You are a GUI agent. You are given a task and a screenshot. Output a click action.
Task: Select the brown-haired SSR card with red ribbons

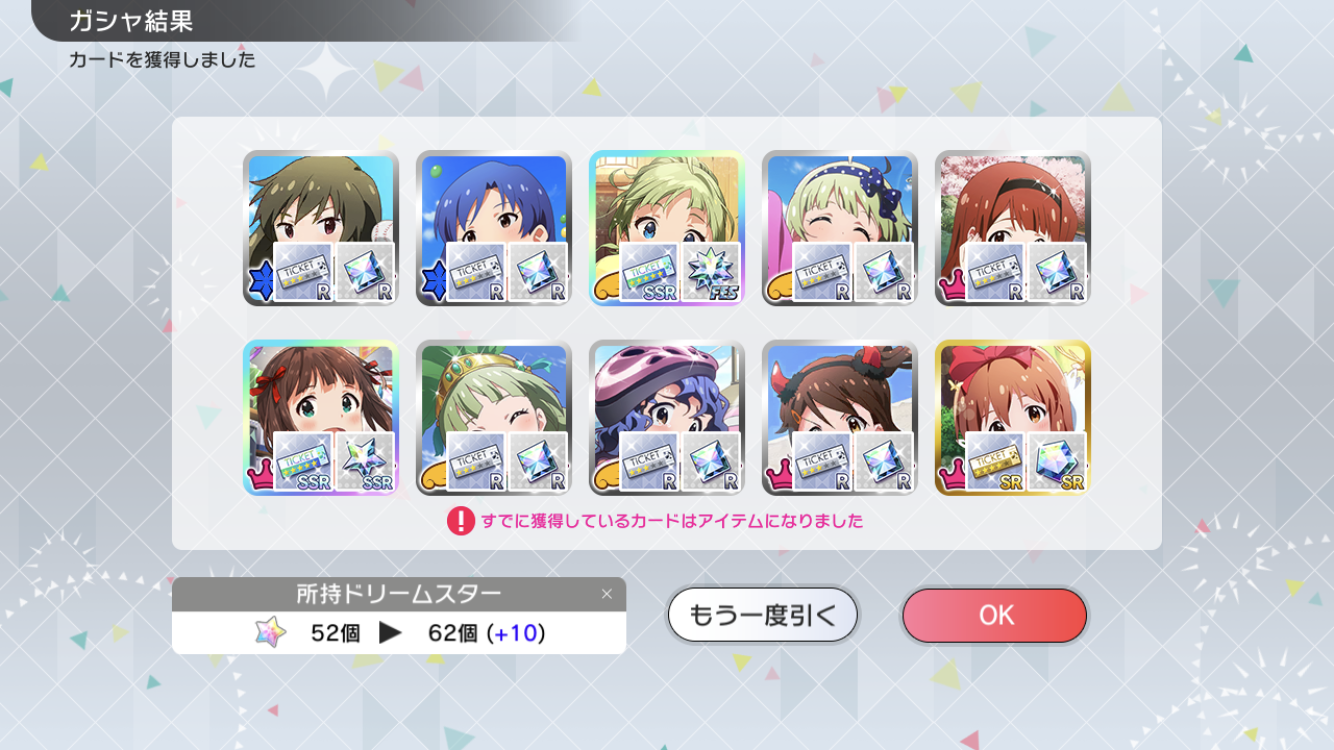point(320,417)
